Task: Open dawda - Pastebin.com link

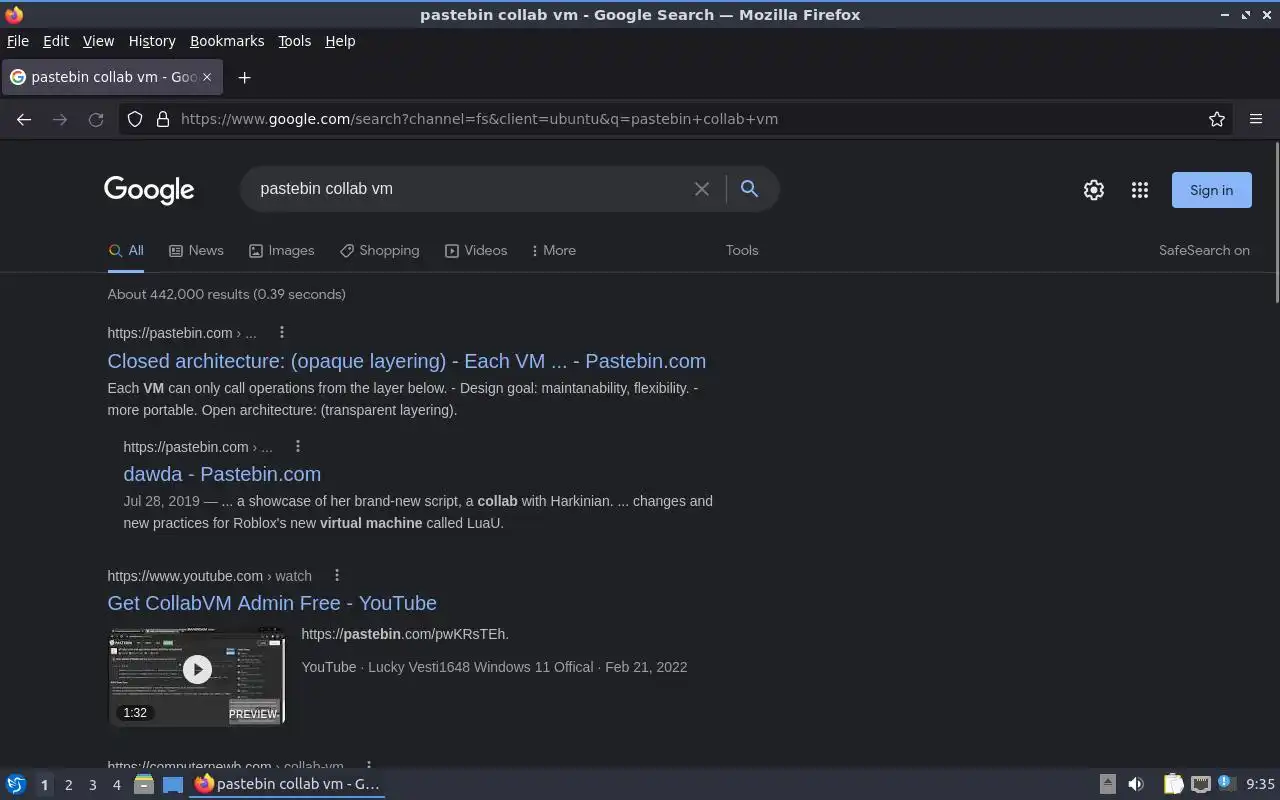Action: point(222,474)
